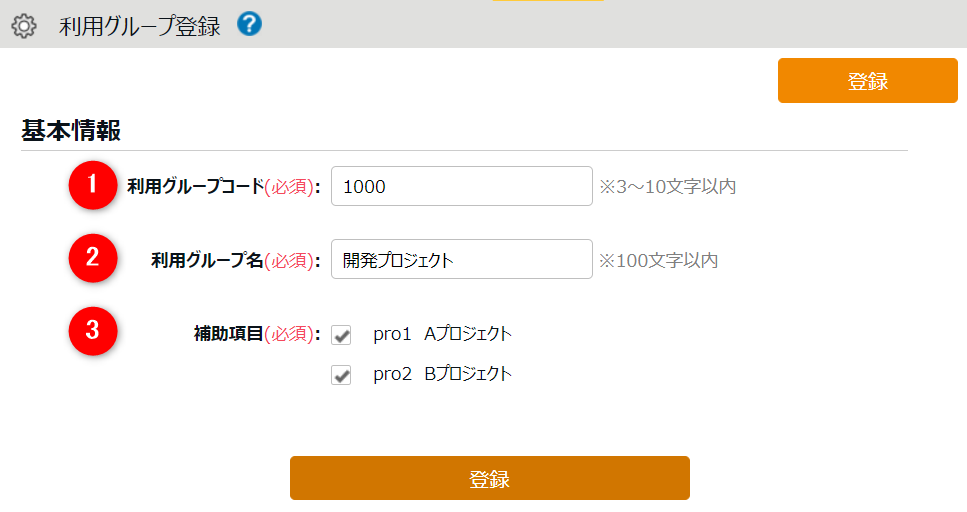This screenshot has height=512, width=967.
Task: Toggle the pro2 Bプロジェクト checkbox
Action: (342, 376)
